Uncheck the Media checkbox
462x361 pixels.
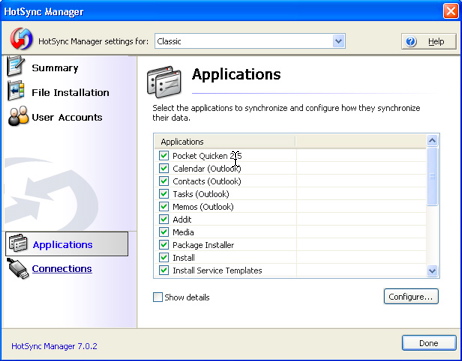(164, 232)
